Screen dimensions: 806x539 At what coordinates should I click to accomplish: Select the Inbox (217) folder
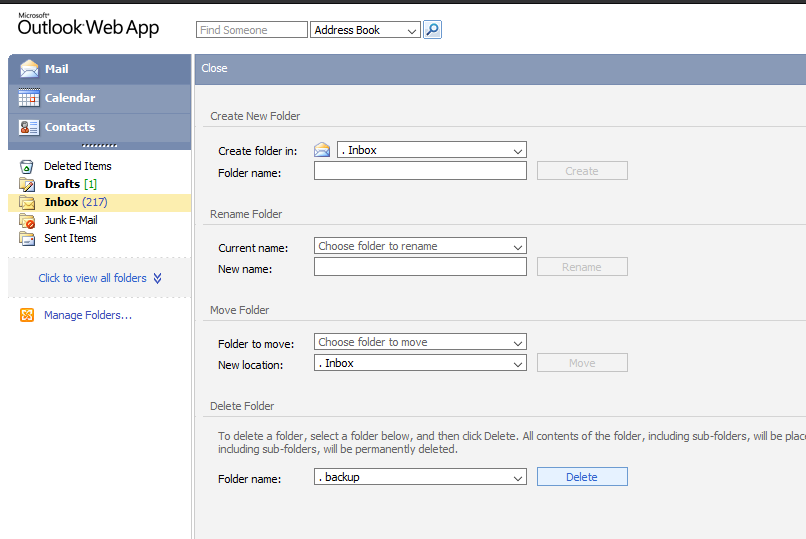tap(100, 202)
